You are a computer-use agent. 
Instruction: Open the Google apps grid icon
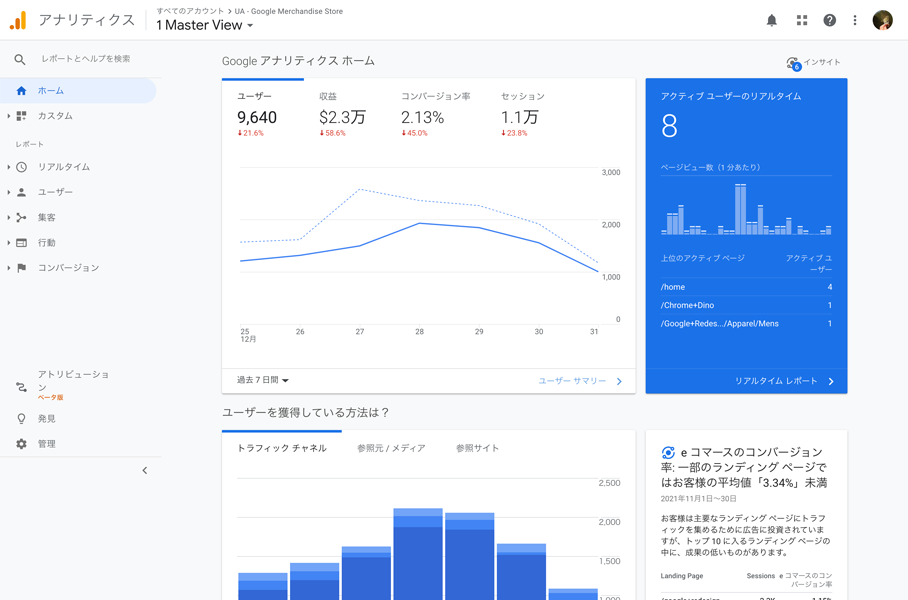click(801, 20)
